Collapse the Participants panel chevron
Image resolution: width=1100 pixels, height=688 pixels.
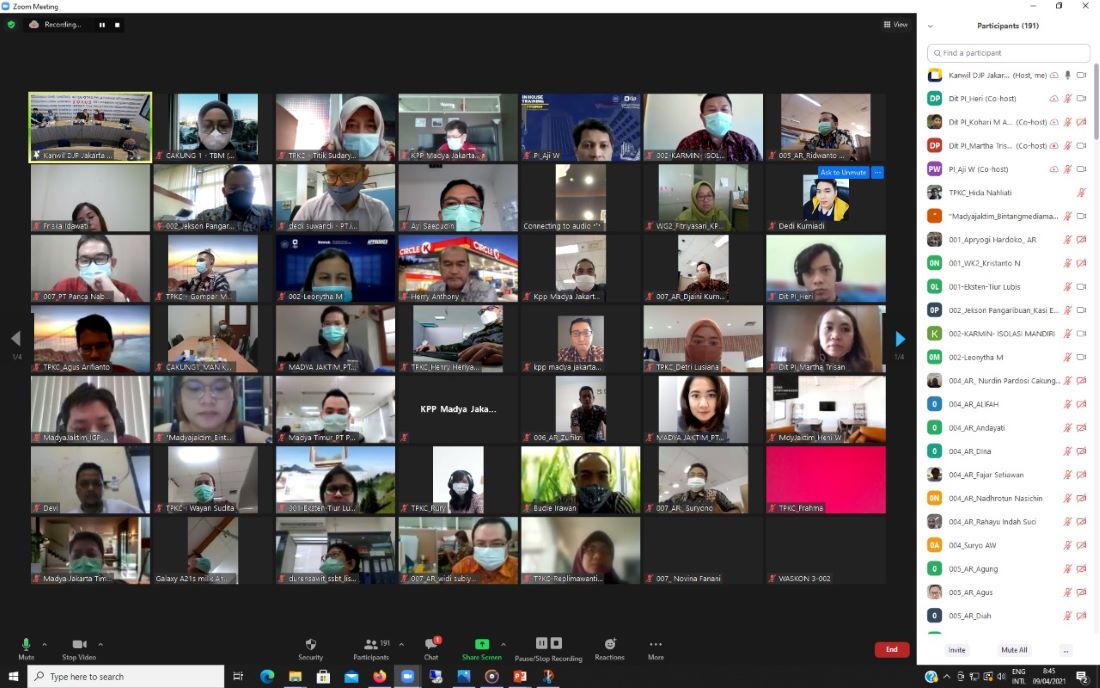[x=930, y=26]
